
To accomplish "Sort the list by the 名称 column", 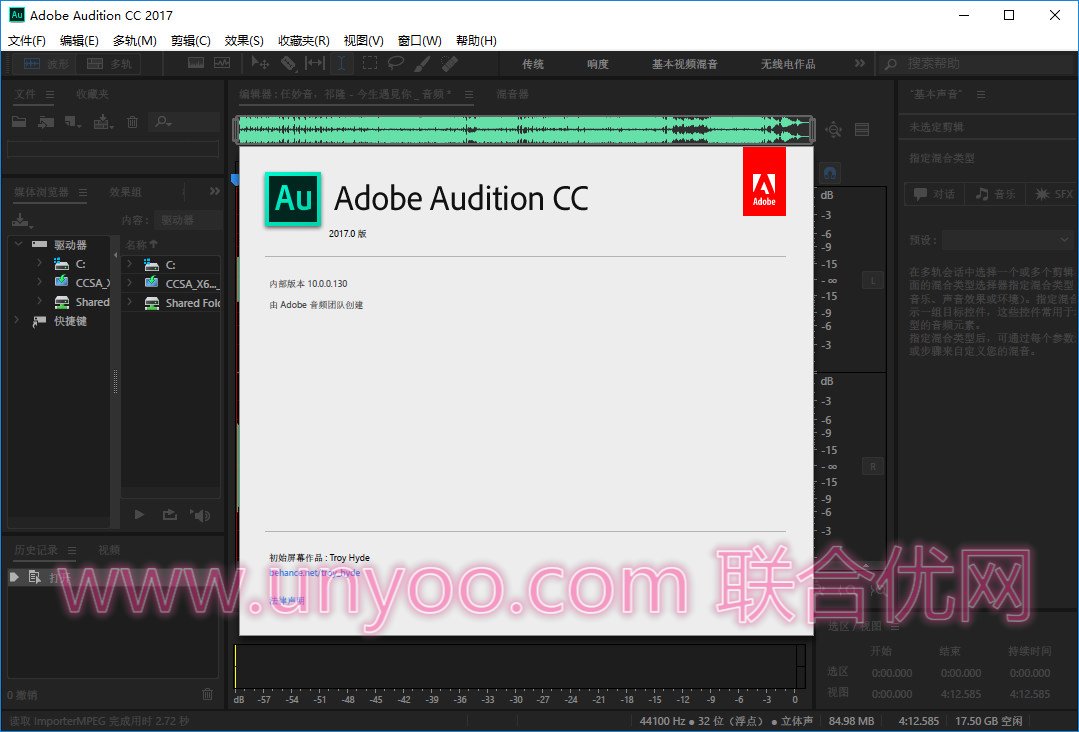I will [141, 244].
